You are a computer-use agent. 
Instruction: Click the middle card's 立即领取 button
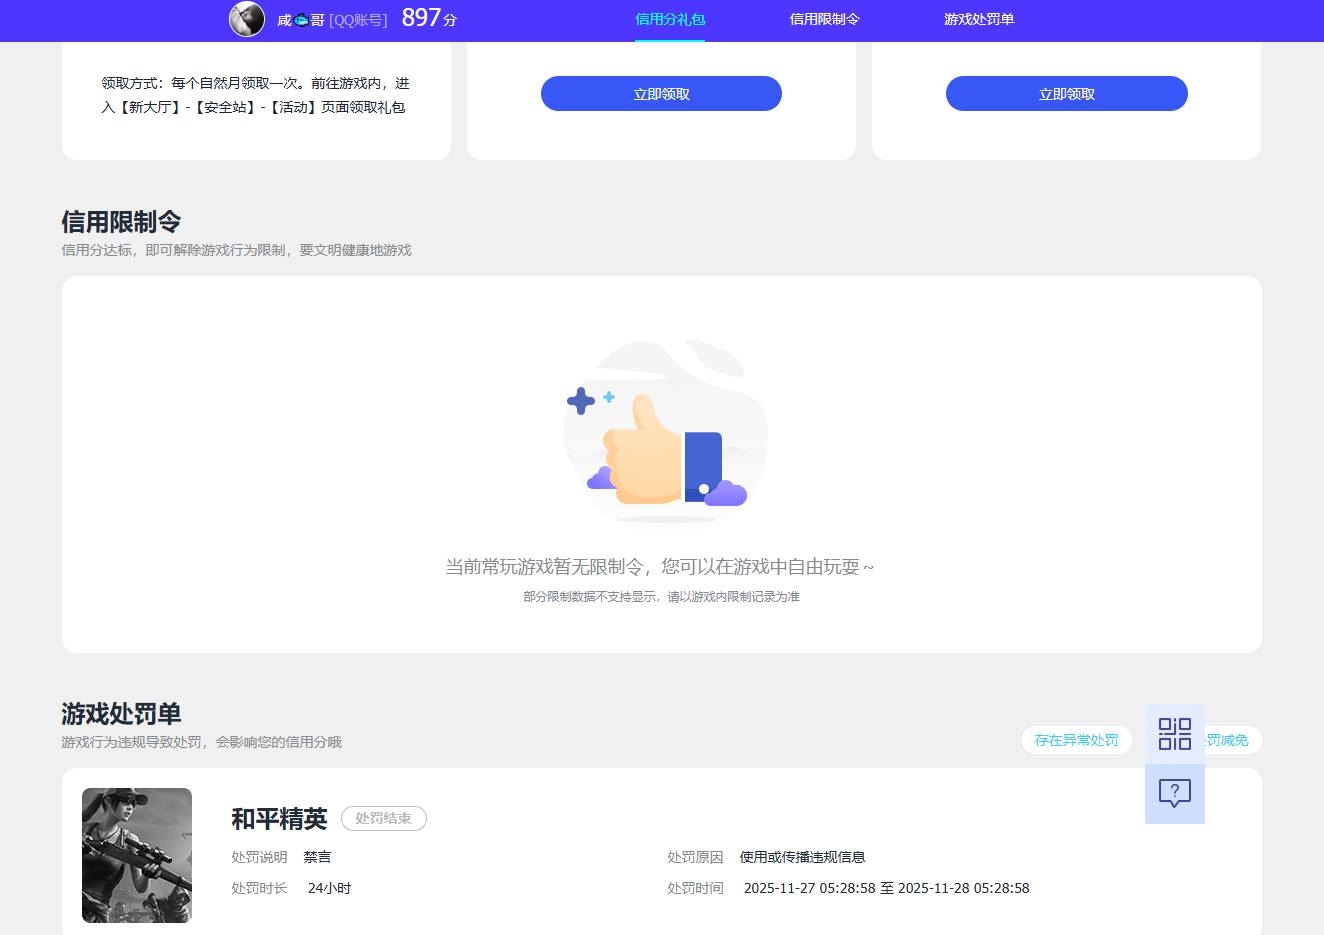pyautogui.click(x=661, y=94)
